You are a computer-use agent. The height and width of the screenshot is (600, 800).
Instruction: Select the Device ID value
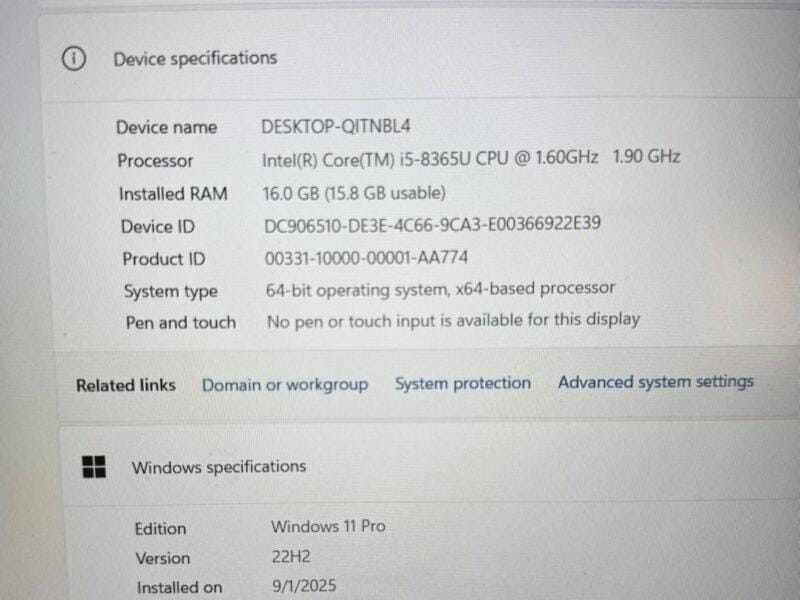432,224
